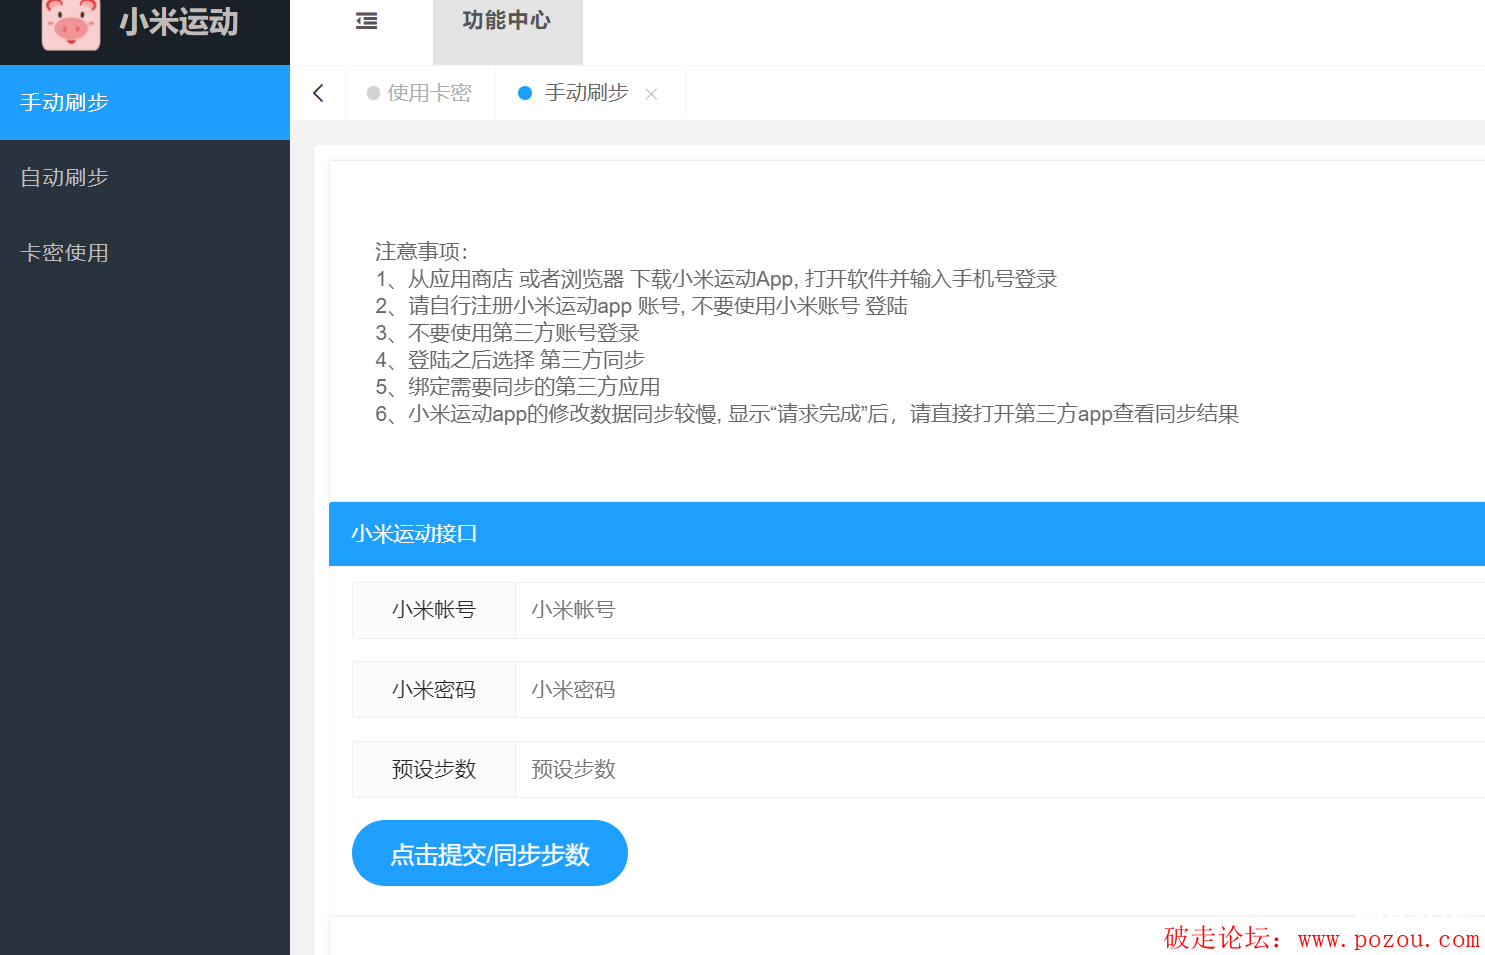
Task: Click the pink pig logo icon
Action: [71, 24]
